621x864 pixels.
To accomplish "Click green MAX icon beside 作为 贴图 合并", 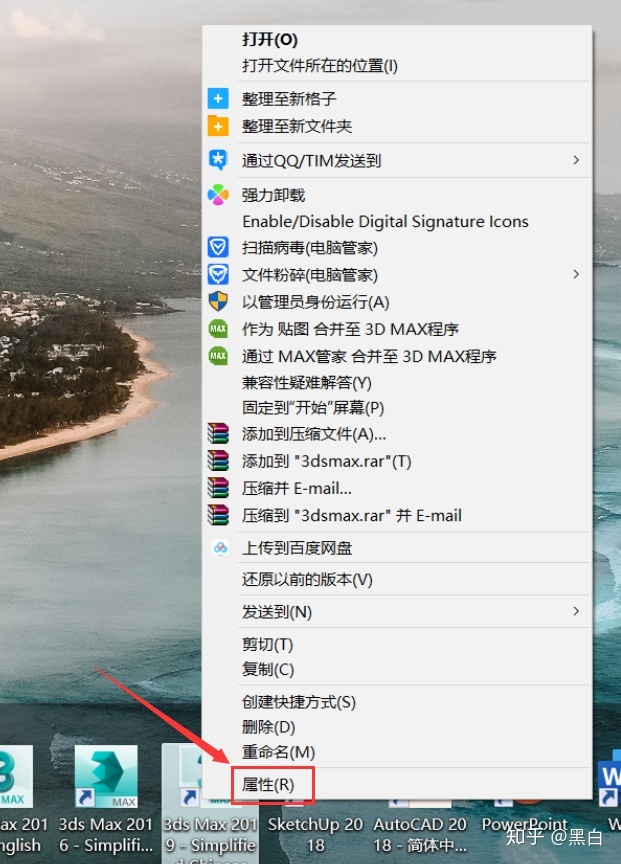I will [x=218, y=329].
